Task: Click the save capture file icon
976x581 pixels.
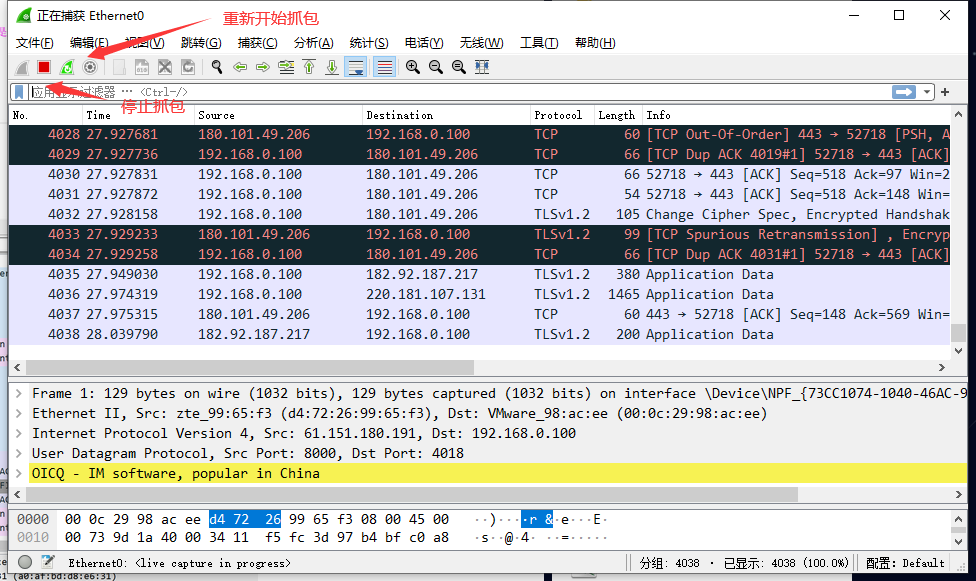Action: point(142,67)
